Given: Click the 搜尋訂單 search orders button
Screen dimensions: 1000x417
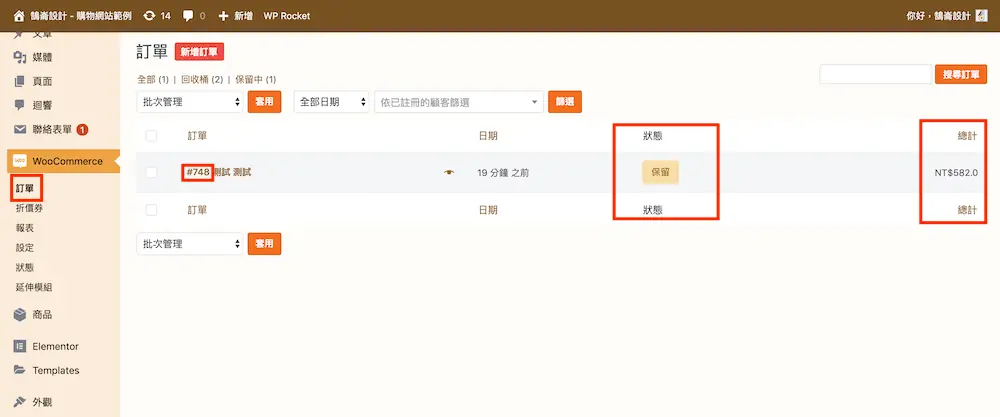Looking at the screenshot, I should tap(960, 74).
